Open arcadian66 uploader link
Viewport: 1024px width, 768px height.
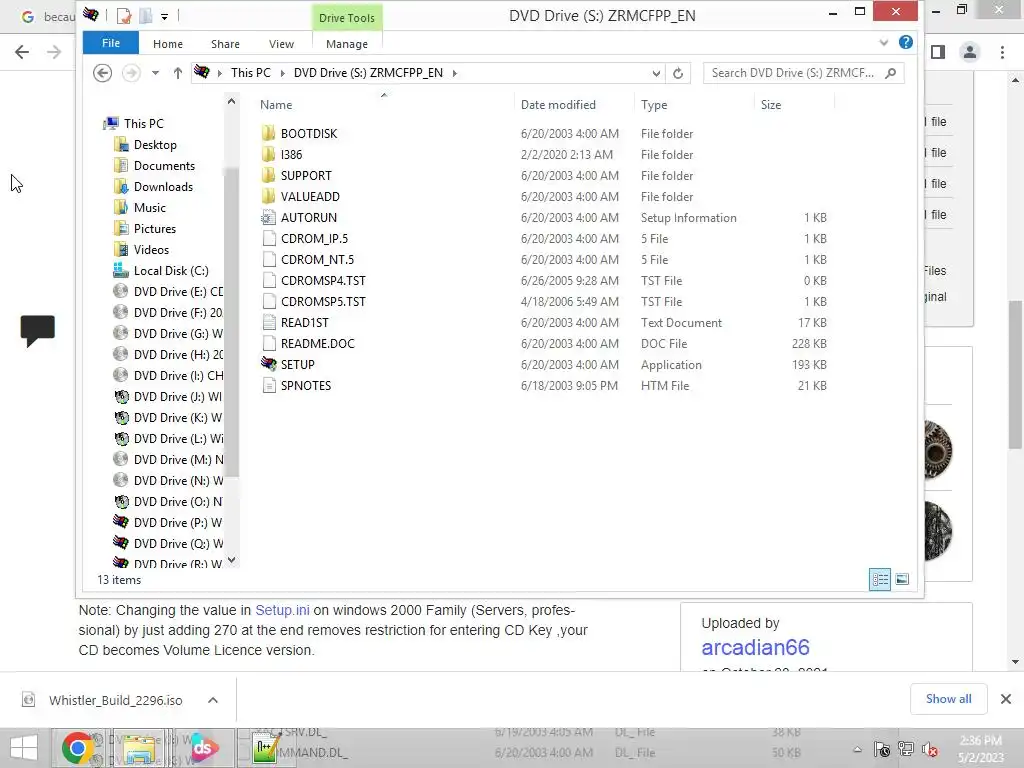click(755, 647)
